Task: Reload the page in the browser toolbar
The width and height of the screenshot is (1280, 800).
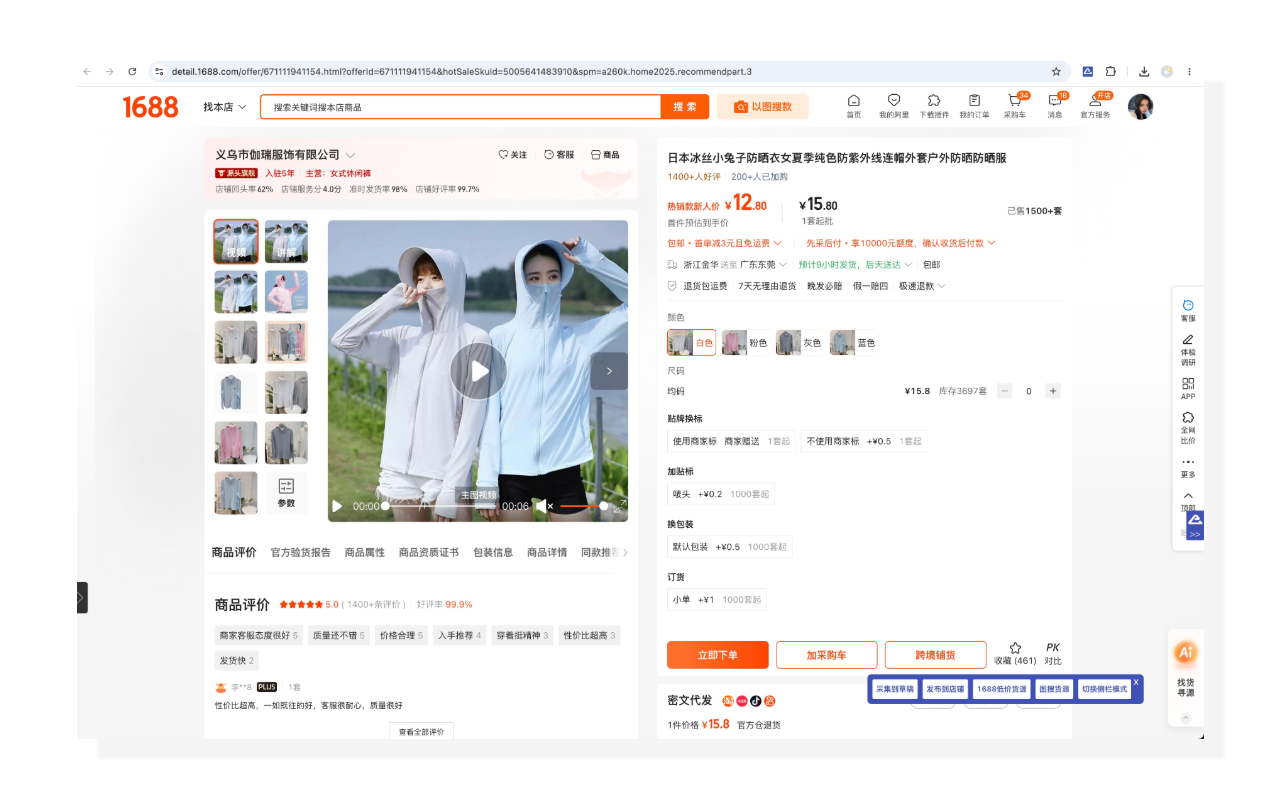Action: (x=132, y=72)
